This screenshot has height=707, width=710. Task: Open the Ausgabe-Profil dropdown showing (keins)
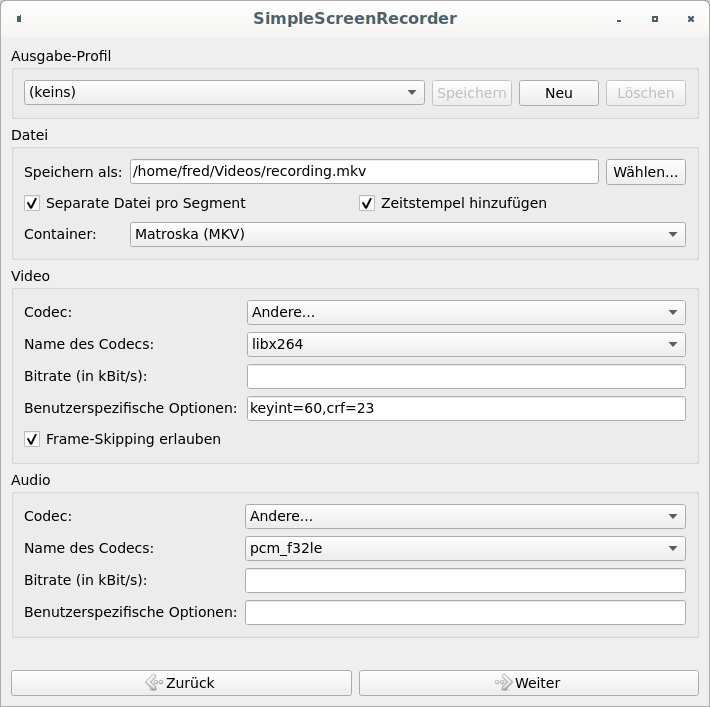coord(224,93)
